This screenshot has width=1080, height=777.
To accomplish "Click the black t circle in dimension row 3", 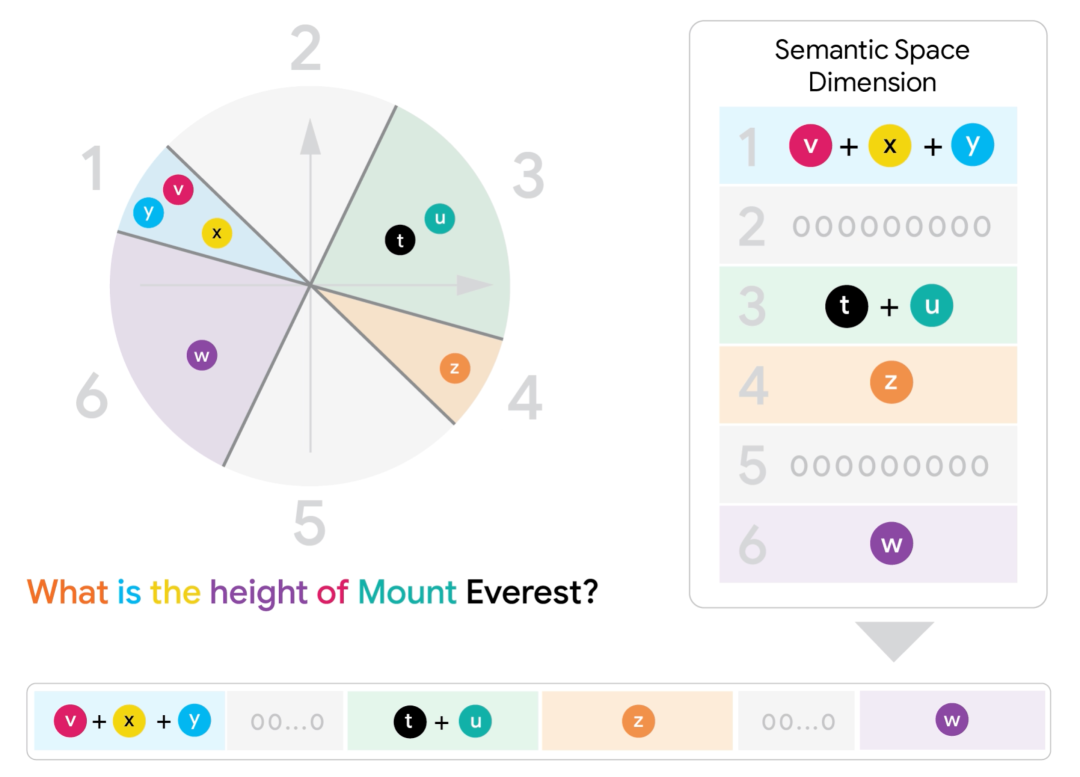I will (x=847, y=306).
